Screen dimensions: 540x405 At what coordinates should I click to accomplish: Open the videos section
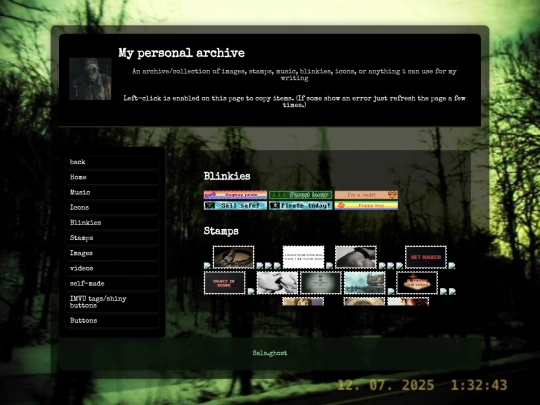[x=112, y=268]
